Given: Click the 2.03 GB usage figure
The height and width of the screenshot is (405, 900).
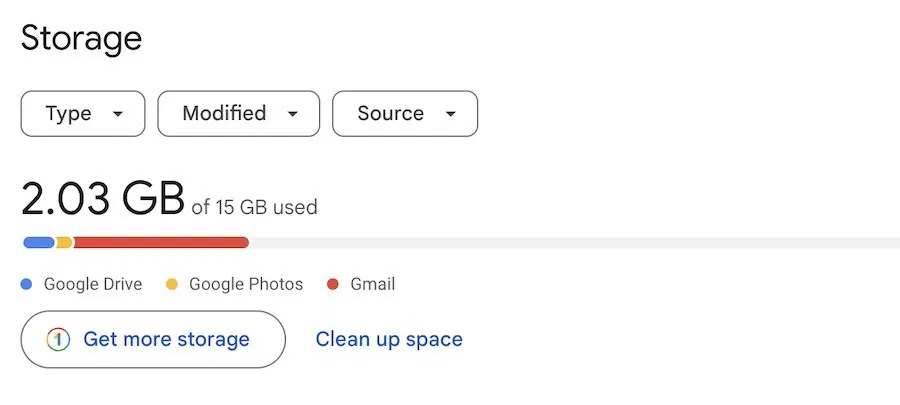Looking at the screenshot, I should tap(103, 199).
